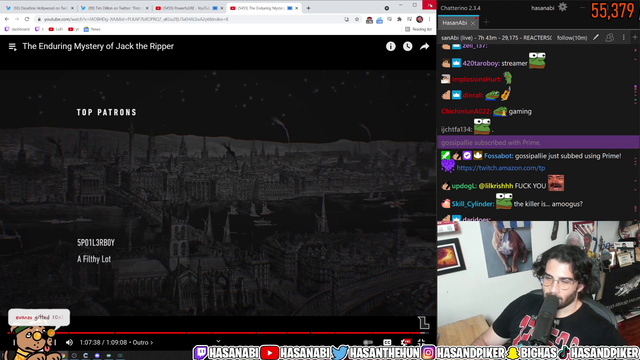Go forward in Chrome browser

click(17, 19)
